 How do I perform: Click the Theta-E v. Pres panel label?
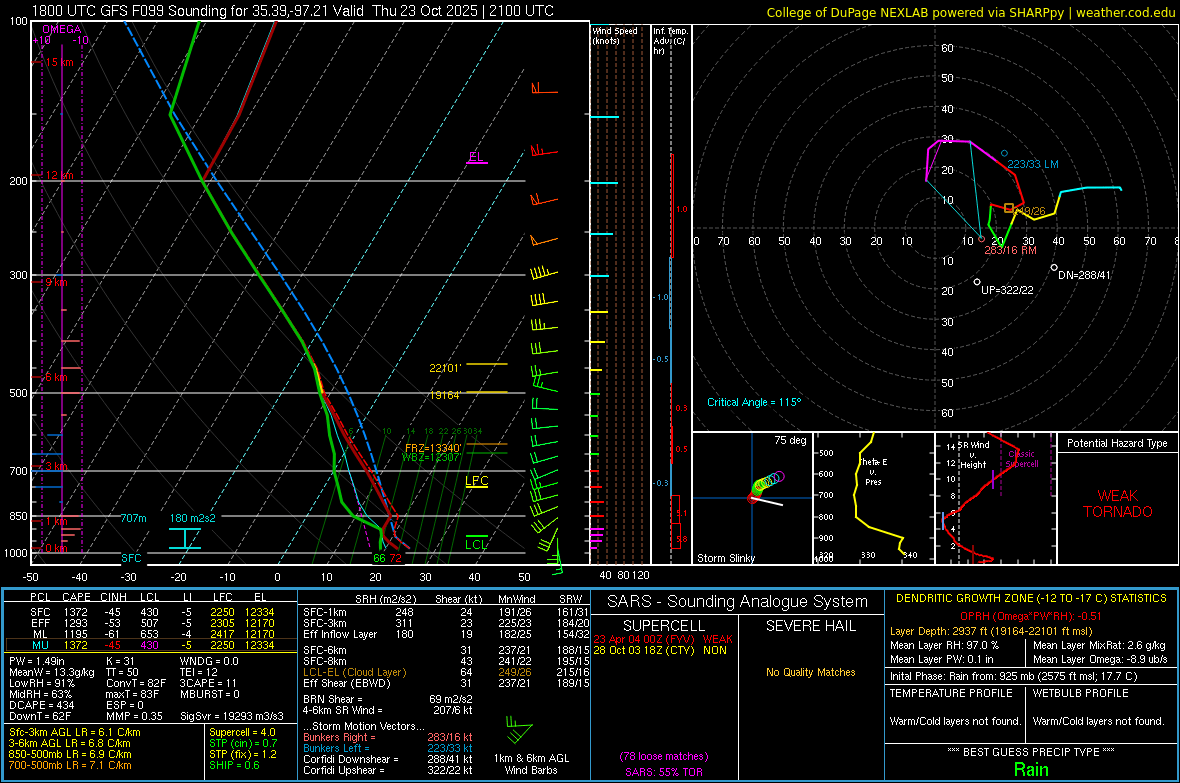[x=873, y=471]
